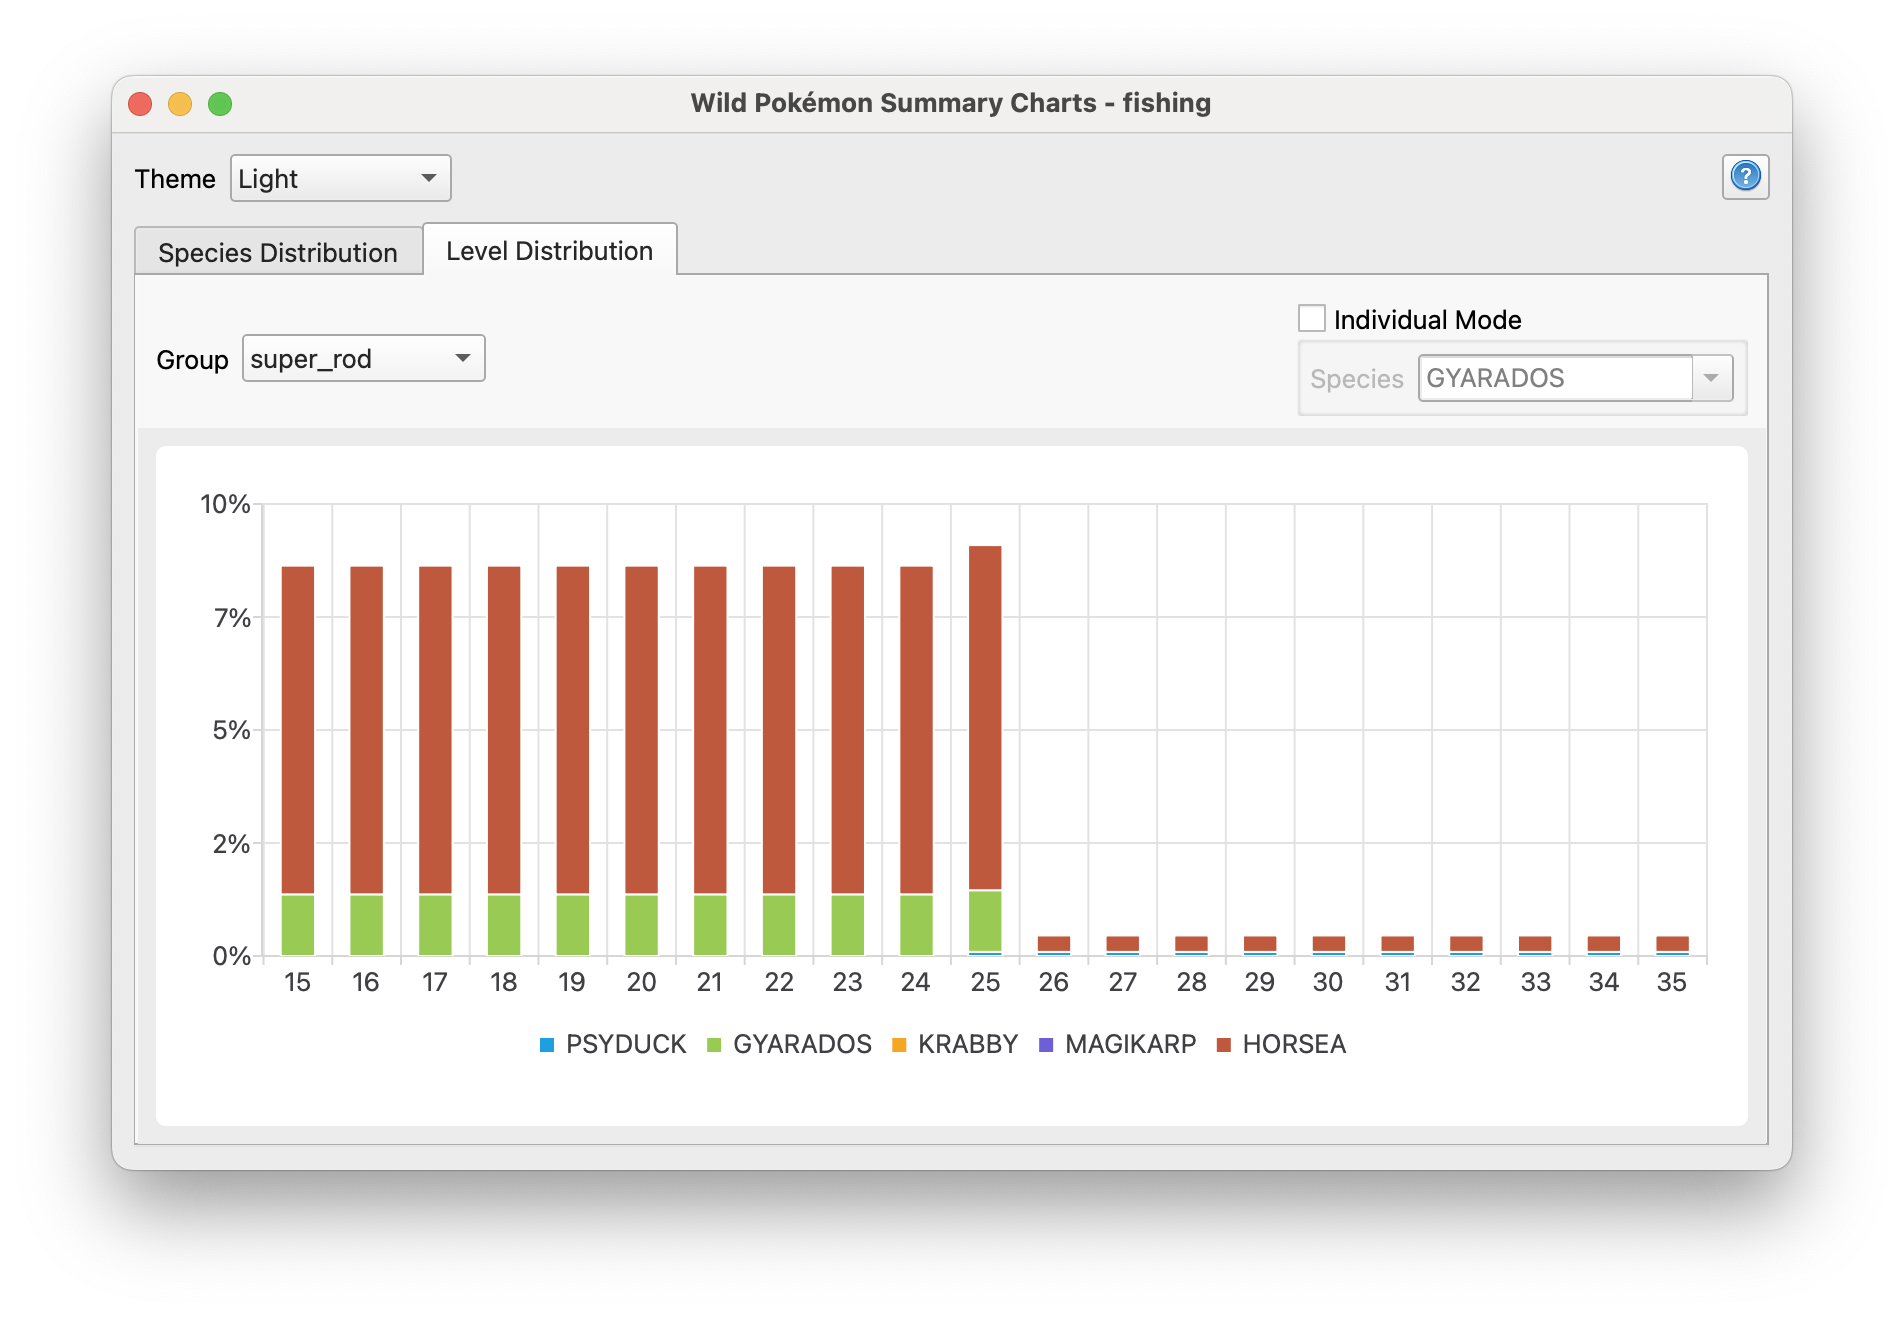Click the PSYDUCK legend label
This screenshot has height=1318, width=1904.
(626, 1044)
